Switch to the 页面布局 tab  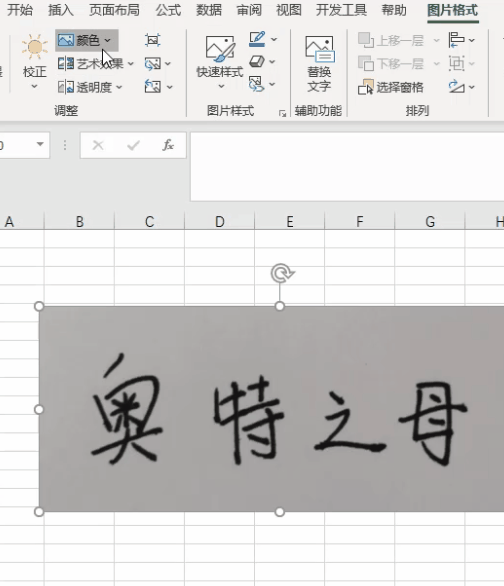point(114,10)
